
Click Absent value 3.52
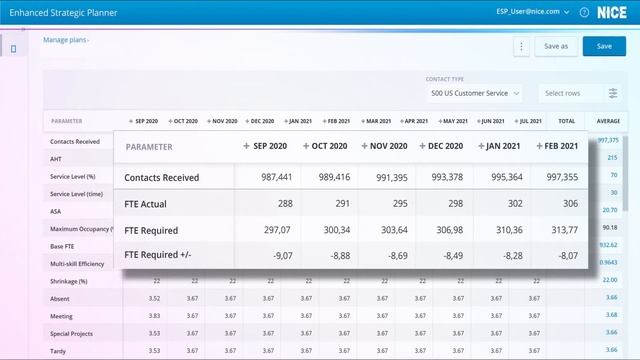point(154,298)
